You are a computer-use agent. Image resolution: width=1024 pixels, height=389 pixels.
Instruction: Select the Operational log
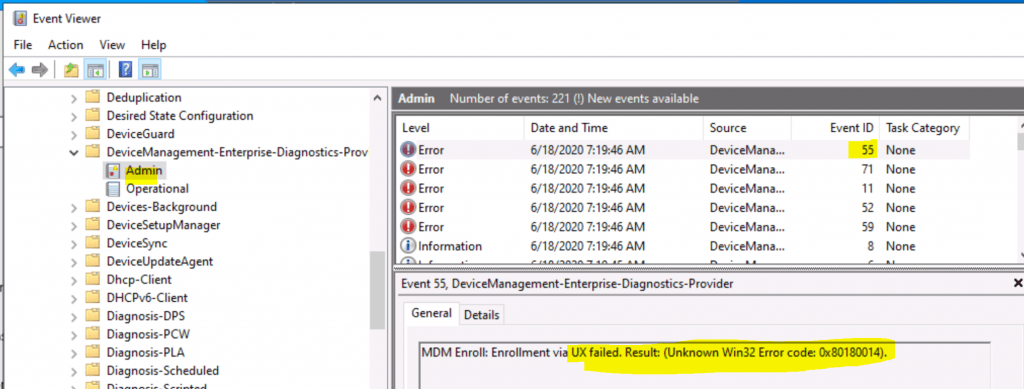pyautogui.click(x=157, y=189)
